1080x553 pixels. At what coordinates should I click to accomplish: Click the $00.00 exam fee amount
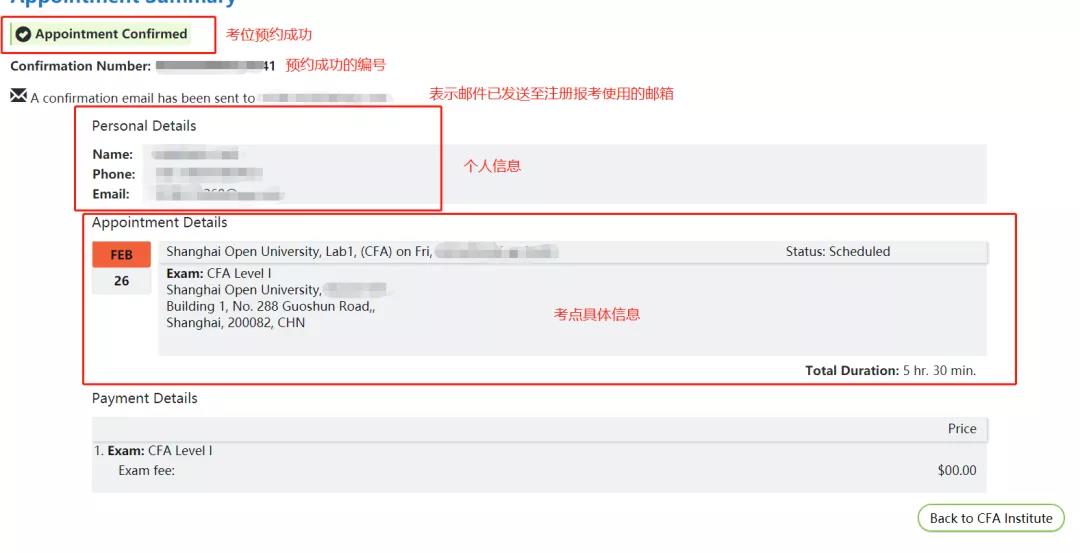tap(957, 470)
